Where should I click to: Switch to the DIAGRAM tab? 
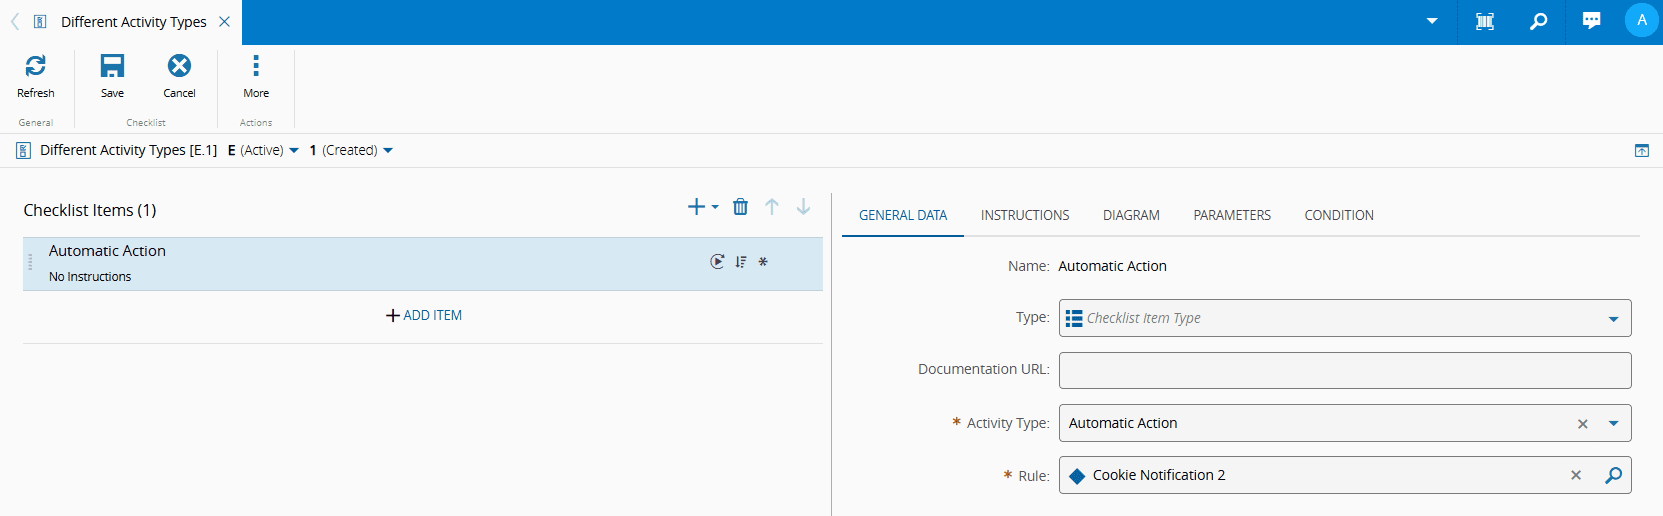1131,215
